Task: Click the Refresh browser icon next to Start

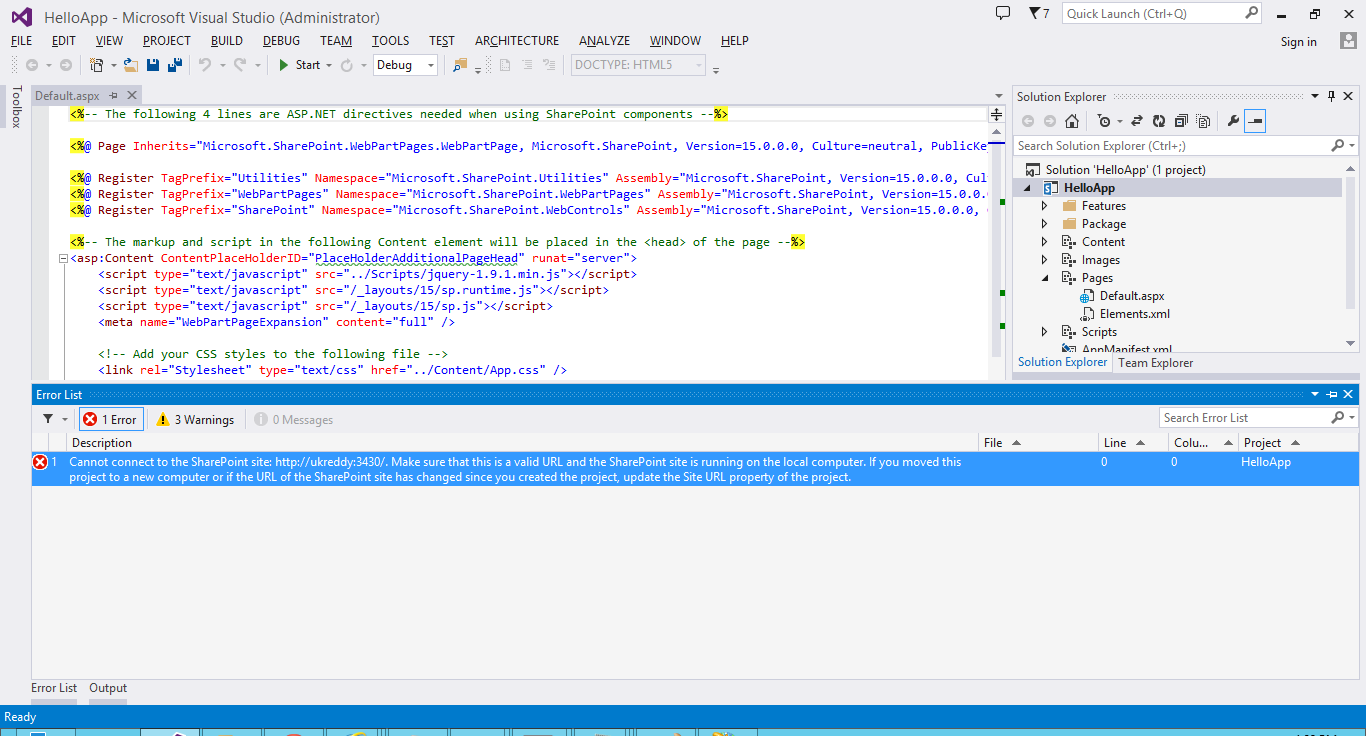Action: coord(347,65)
